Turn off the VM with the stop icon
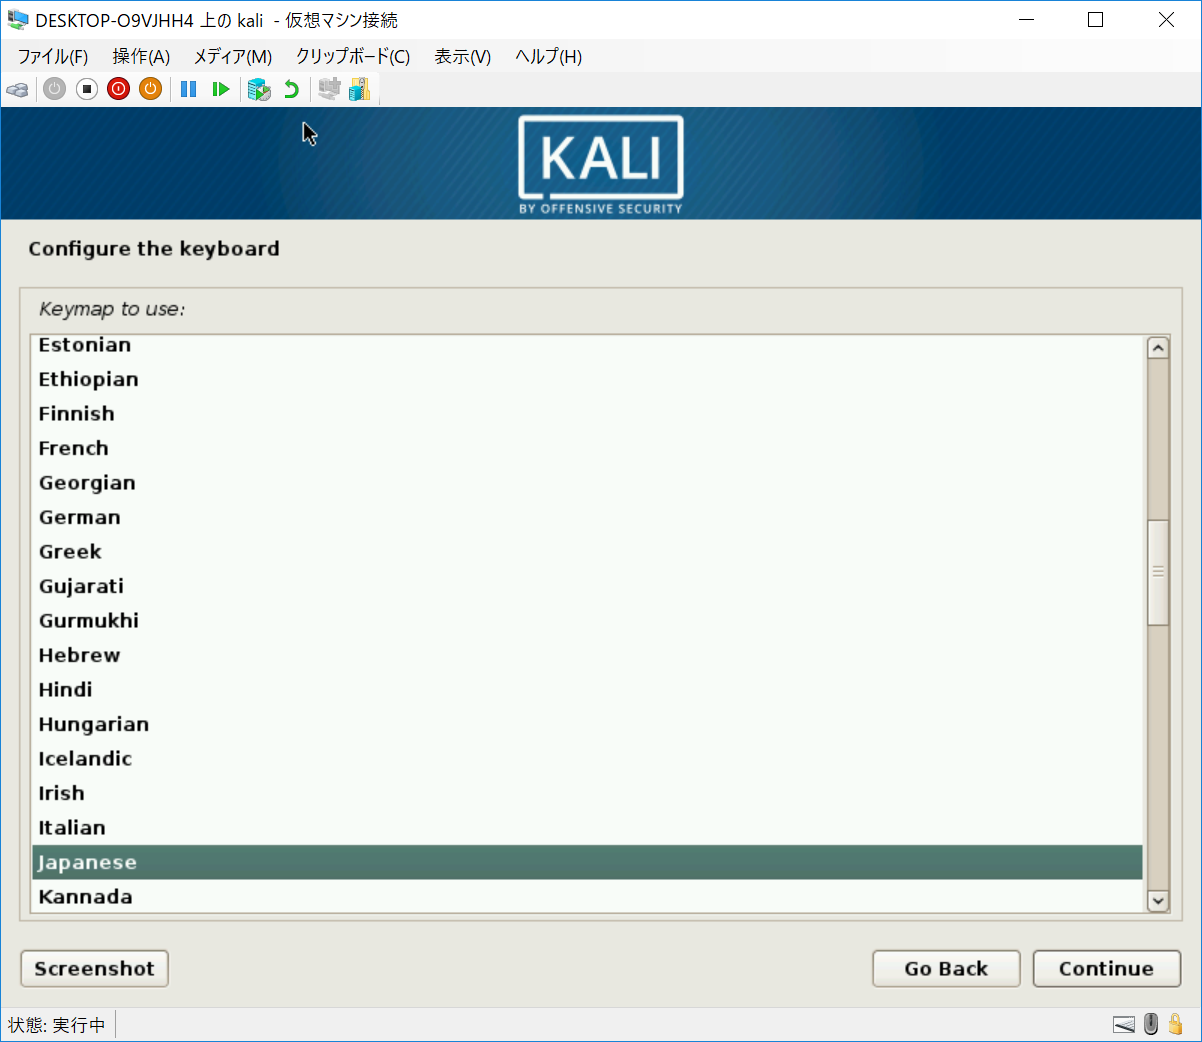Screen dimensions: 1202x1042 [87, 90]
